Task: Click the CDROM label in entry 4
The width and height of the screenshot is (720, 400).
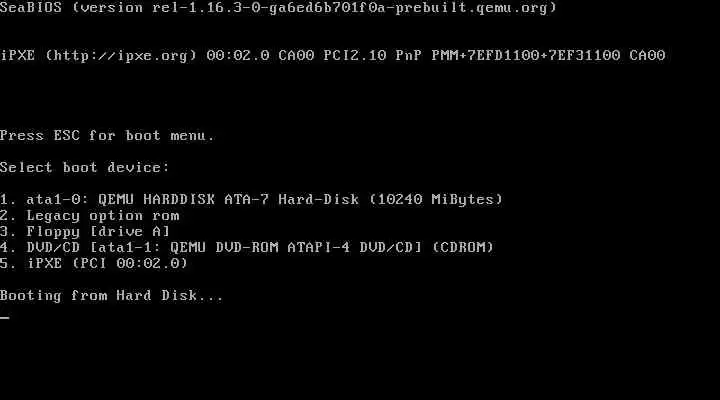Action: pos(463,247)
